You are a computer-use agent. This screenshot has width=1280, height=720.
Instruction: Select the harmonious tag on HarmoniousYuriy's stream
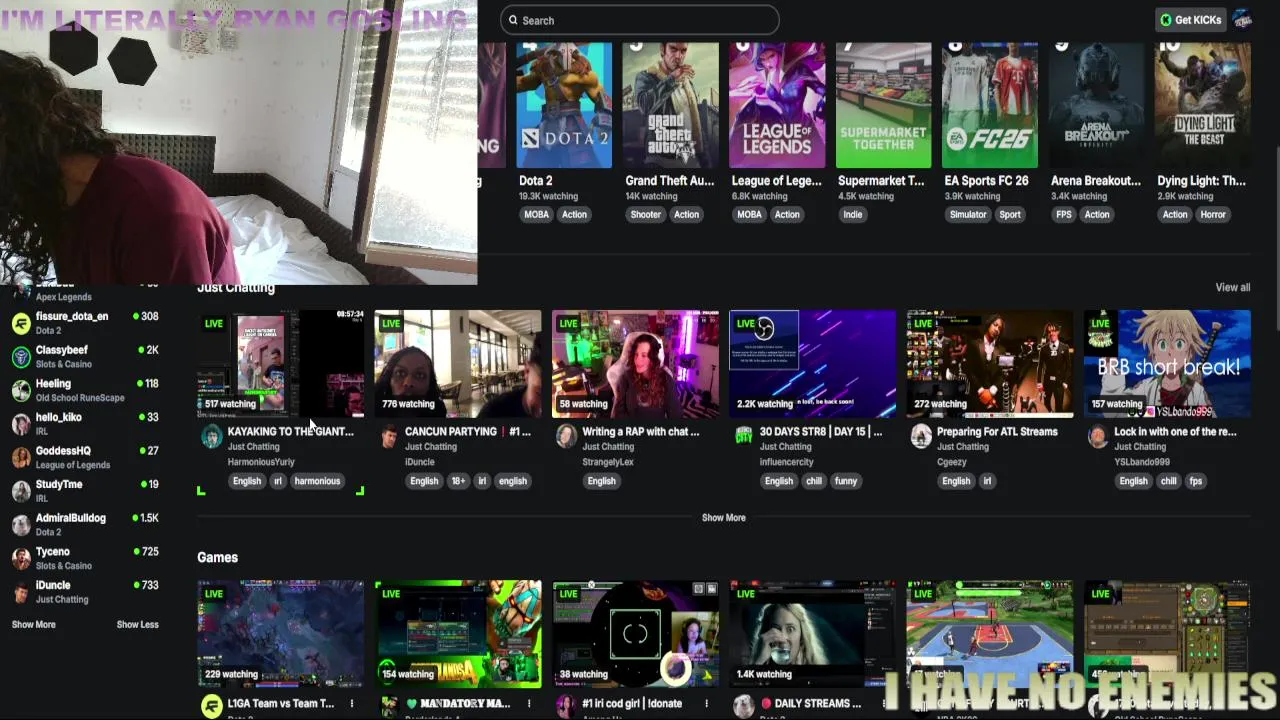pyautogui.click(x=317, y=481)
